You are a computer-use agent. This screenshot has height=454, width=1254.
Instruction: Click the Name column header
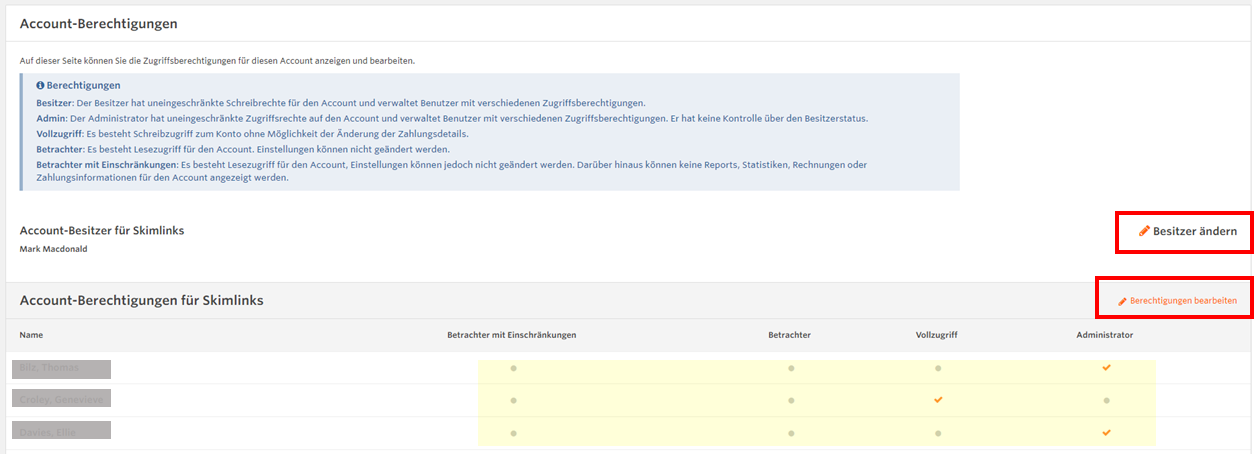31,335
